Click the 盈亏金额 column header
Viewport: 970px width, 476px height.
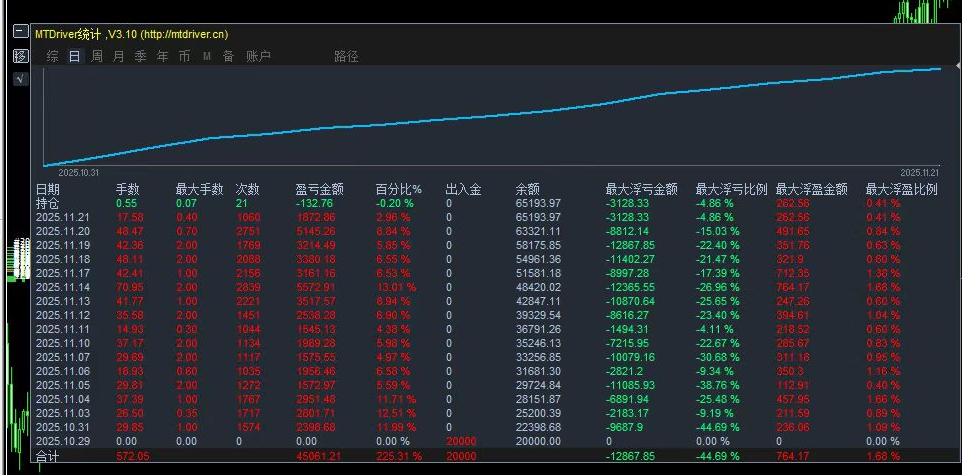[x=320, y=189]
